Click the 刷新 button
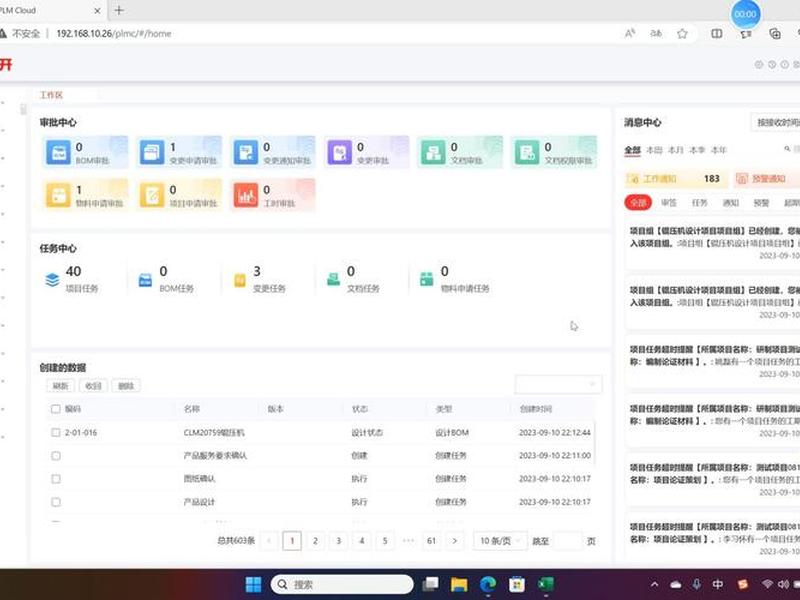The width and height of the screenshot is (800, 600). pyautogui.click(x=60, y=386)
